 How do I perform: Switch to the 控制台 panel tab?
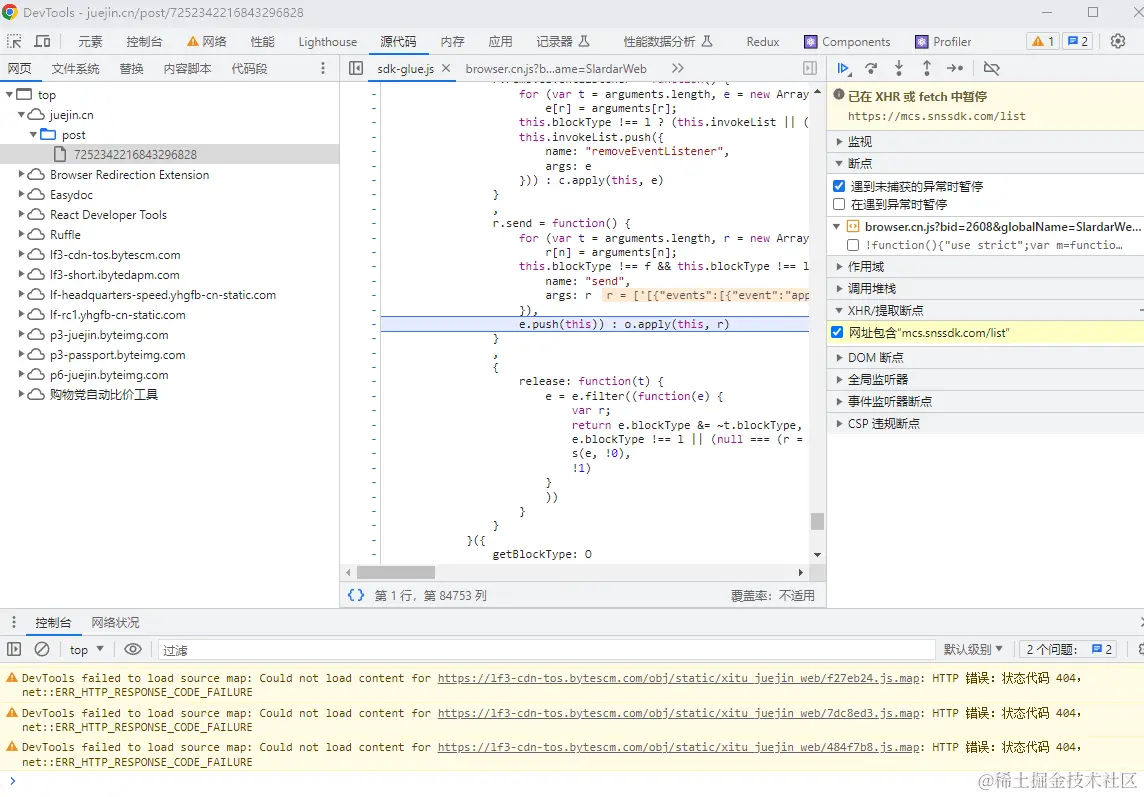click(144, 42)
